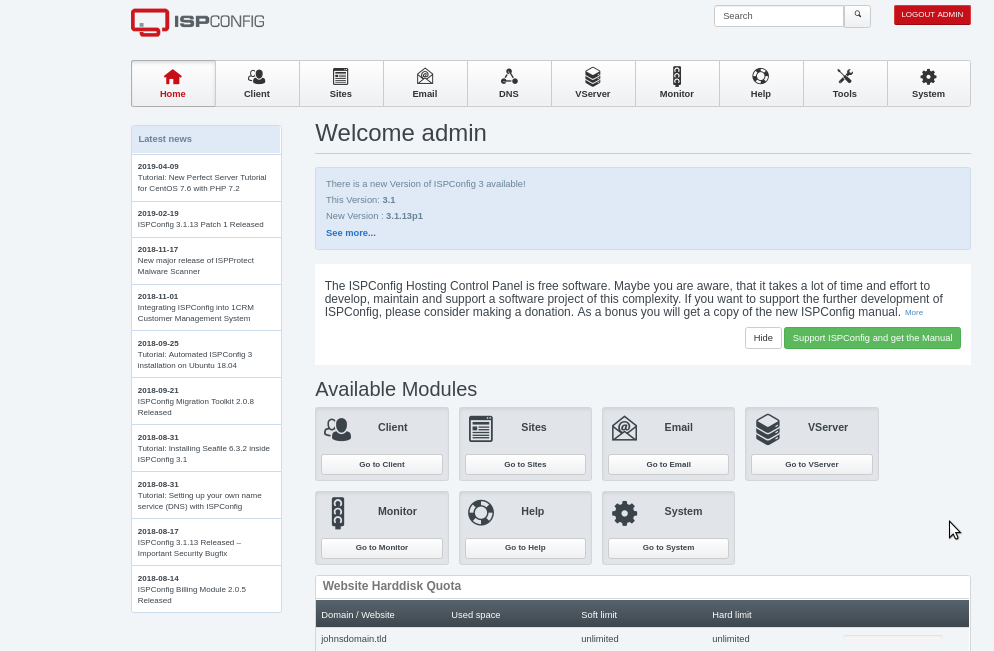This screenshot has width=994, height=651.
Task: Open news Automated ISPConfig 3 installation Ubuntu 18.04
Action: point(206,354)
